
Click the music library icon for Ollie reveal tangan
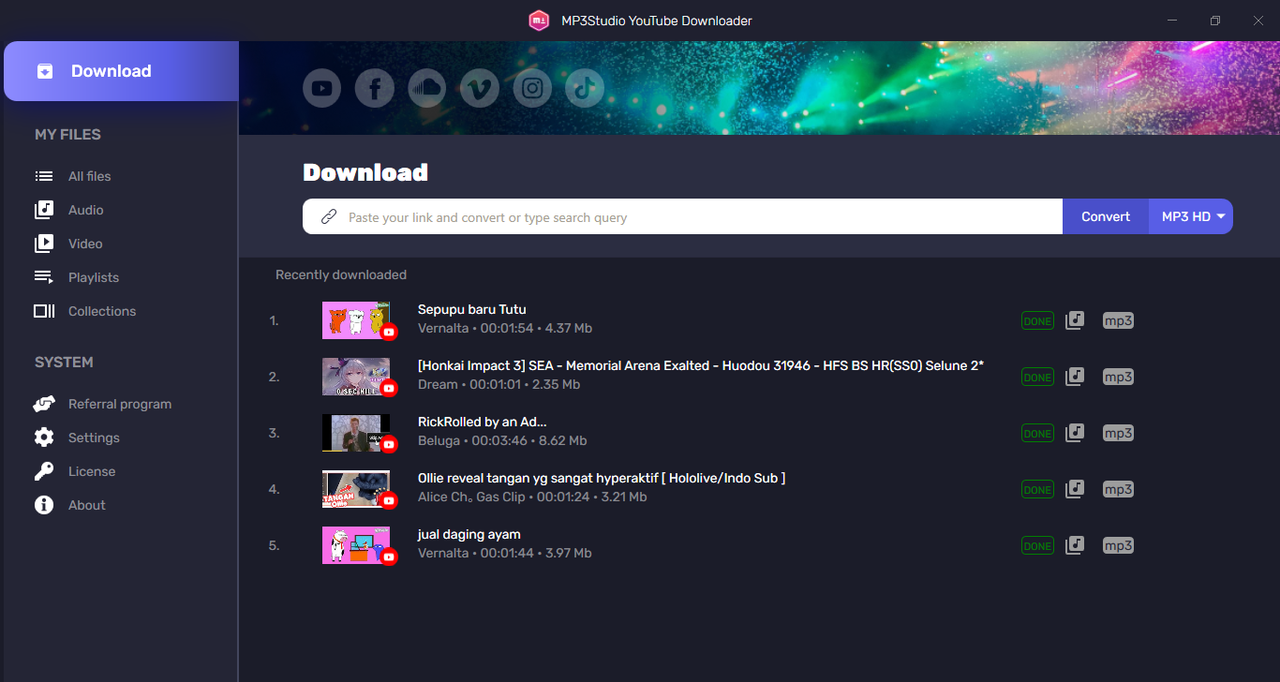point(1074,489)
